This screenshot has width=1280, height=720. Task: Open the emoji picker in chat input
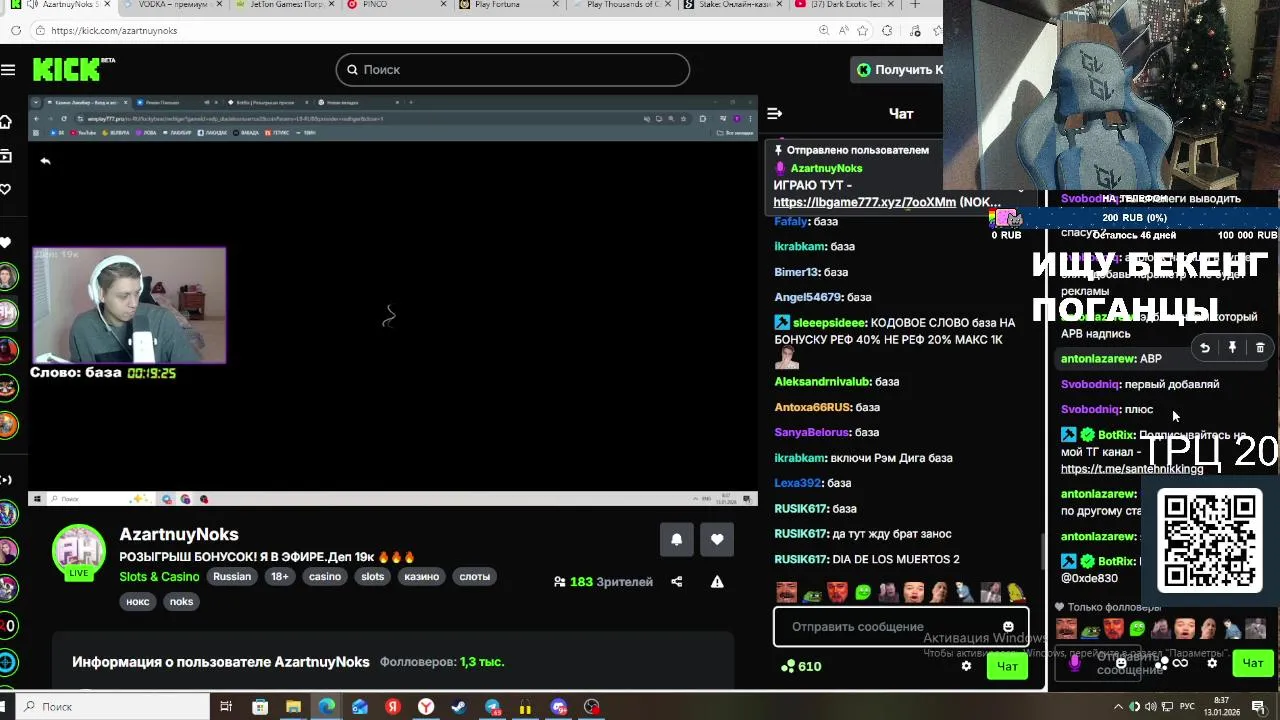click(1008, 627)
